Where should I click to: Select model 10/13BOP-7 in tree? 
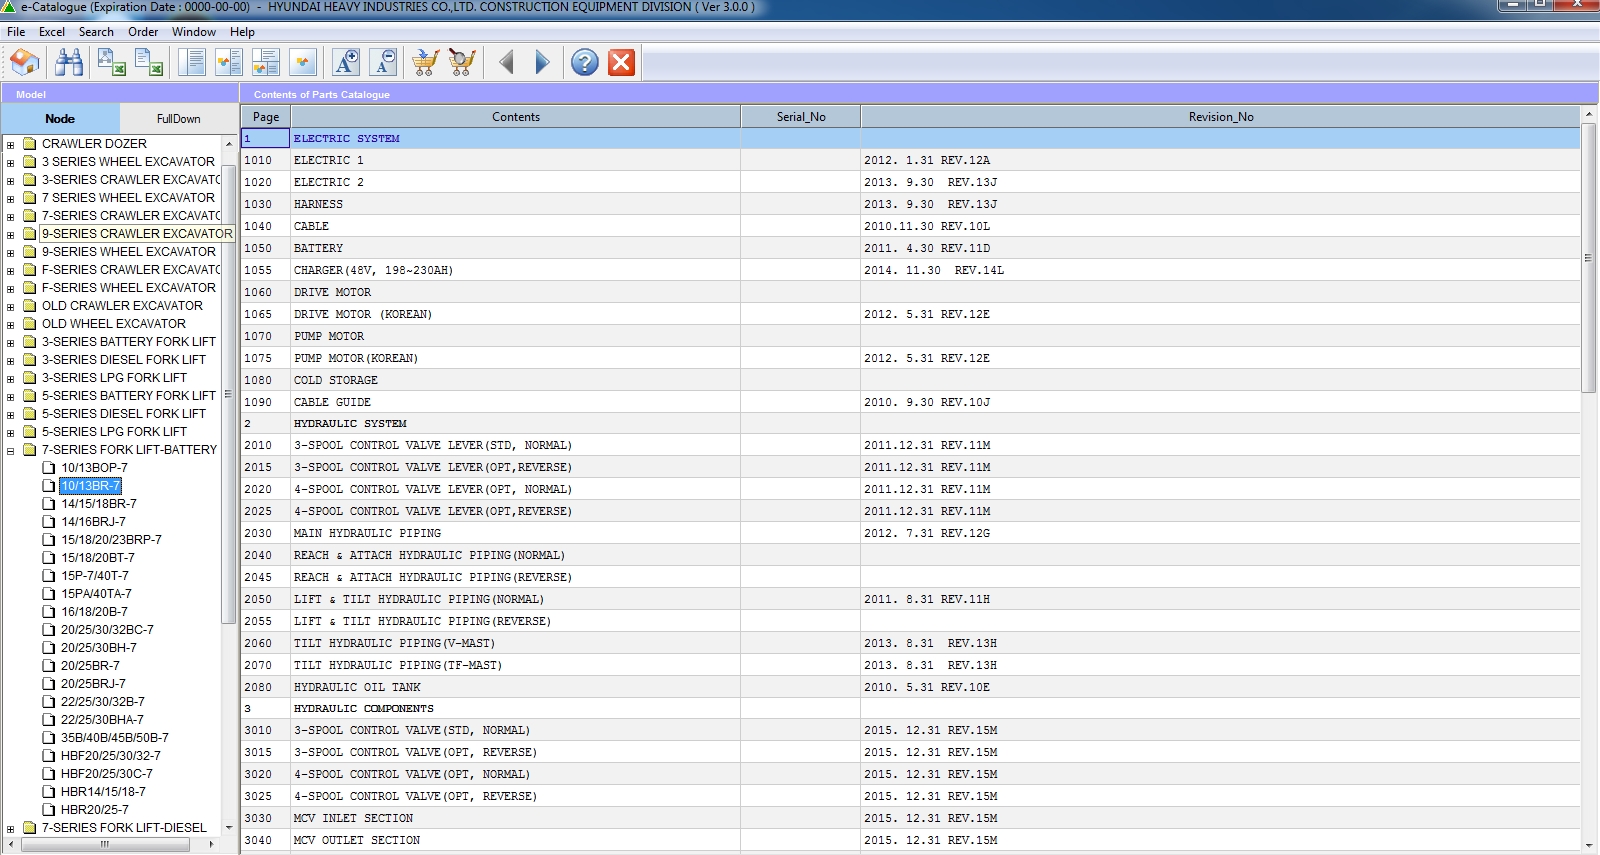94,468
